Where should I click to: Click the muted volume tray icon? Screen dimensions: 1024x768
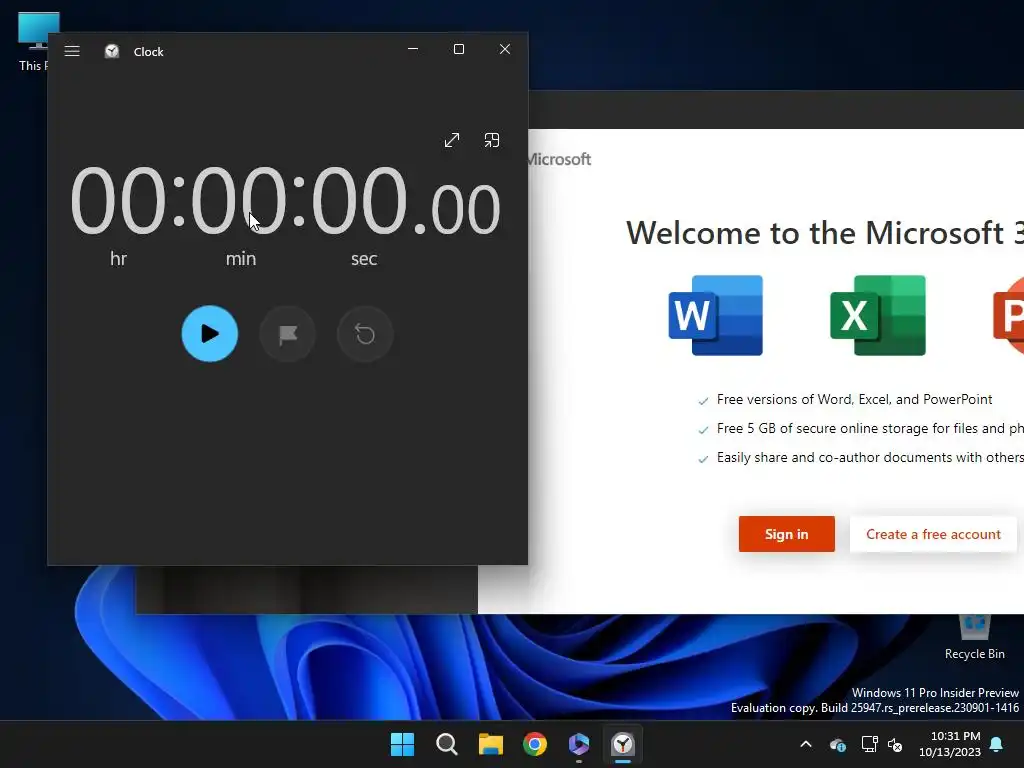(895, 744)
